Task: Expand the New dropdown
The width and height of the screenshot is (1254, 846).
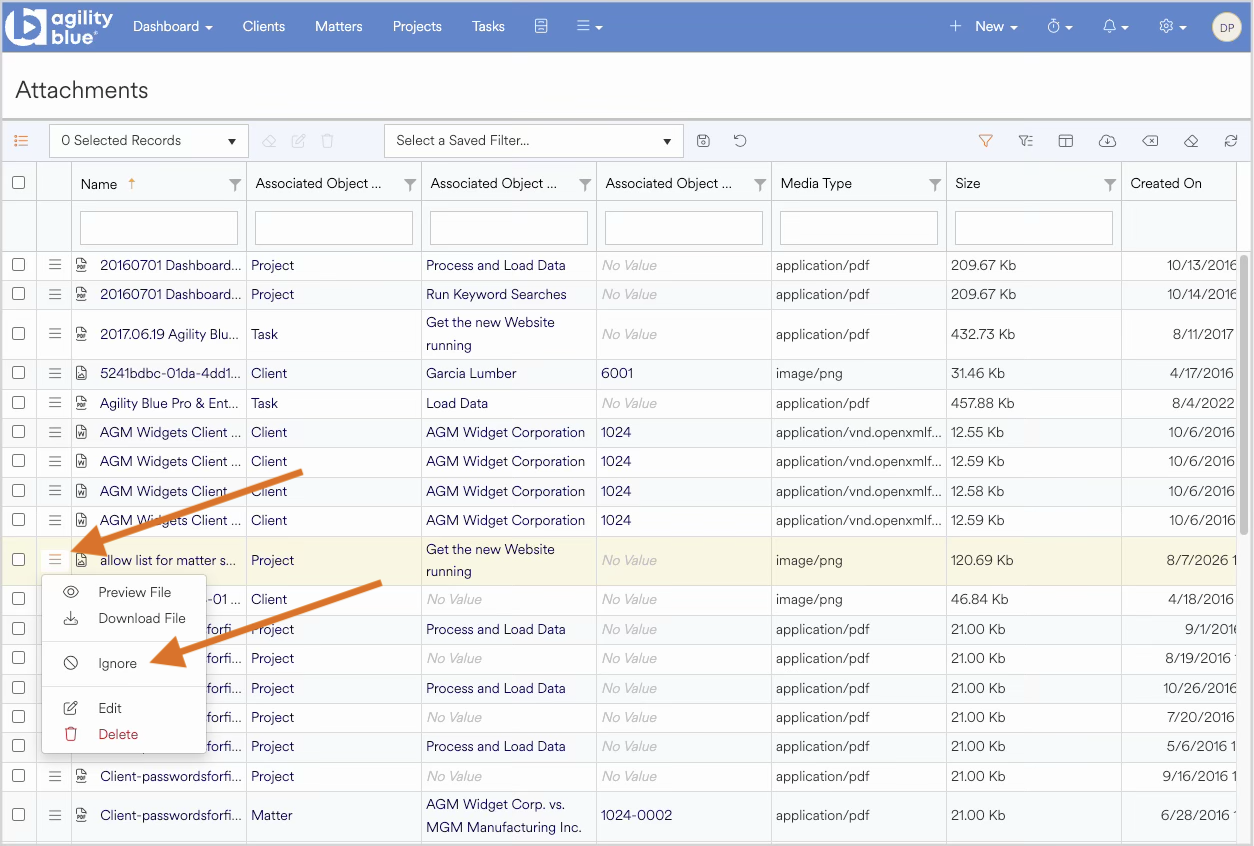Action: click(984, 27)
